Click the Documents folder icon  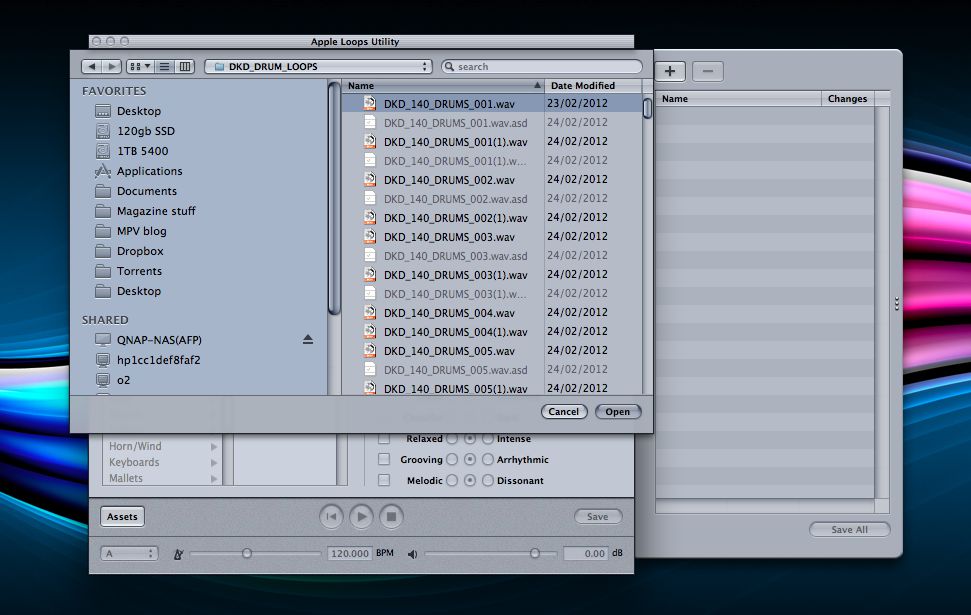[103, 191]
